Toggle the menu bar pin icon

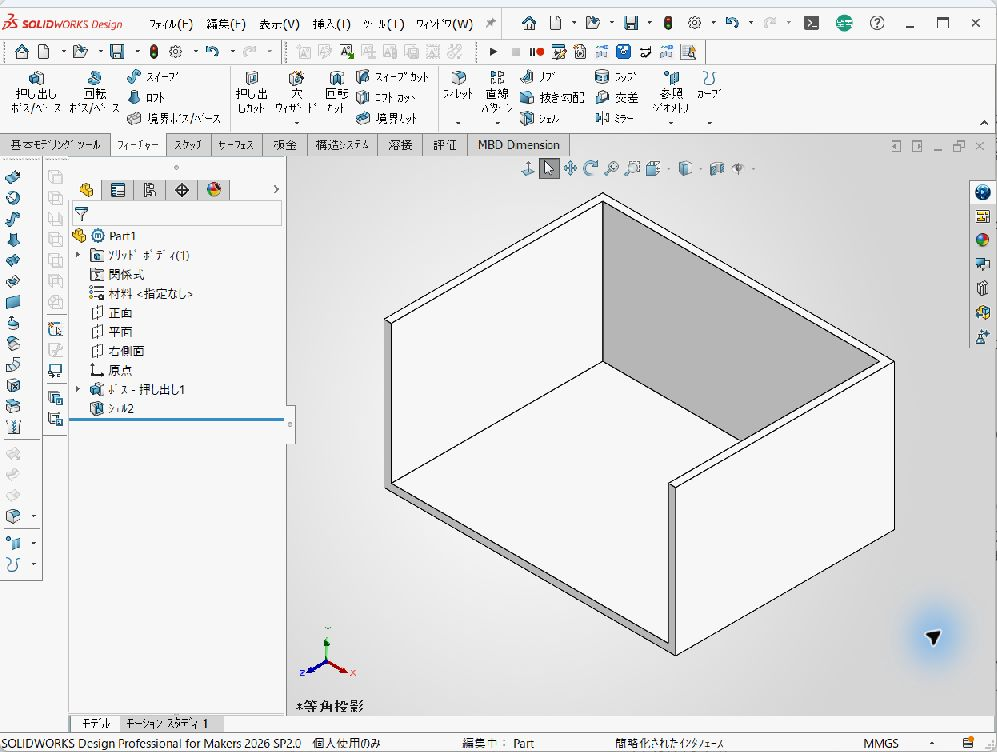tap(490, 24)
